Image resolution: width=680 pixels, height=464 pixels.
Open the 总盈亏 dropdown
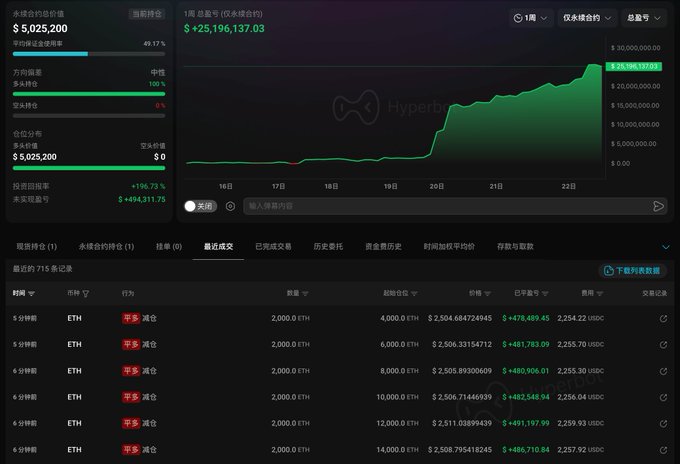click(644, 18)
